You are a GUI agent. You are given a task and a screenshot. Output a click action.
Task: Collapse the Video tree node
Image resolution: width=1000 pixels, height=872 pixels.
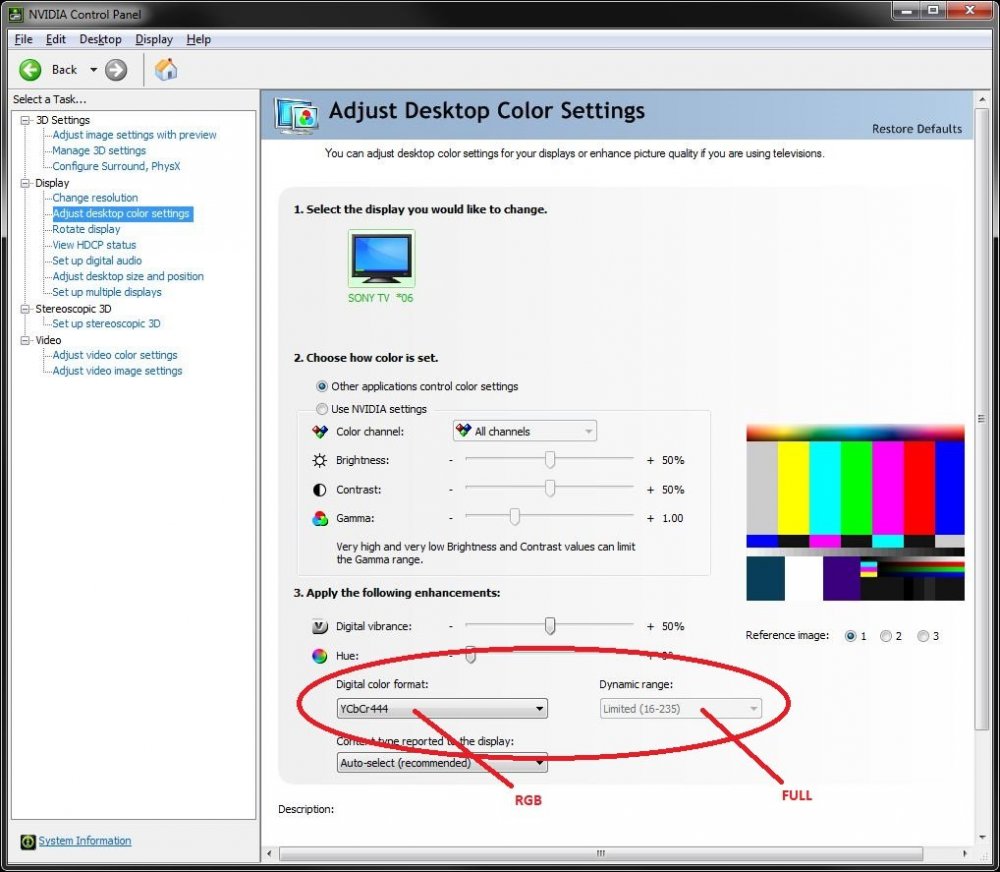pos(26,341)
